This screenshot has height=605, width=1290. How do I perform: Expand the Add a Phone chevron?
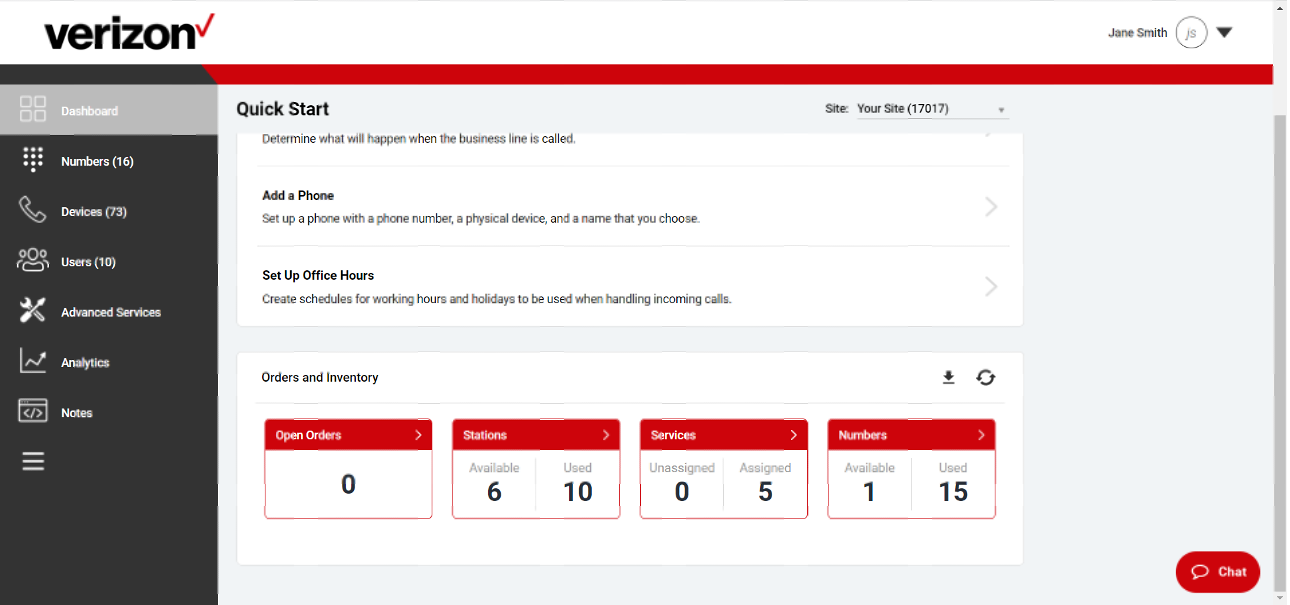[x=991, y=207]
